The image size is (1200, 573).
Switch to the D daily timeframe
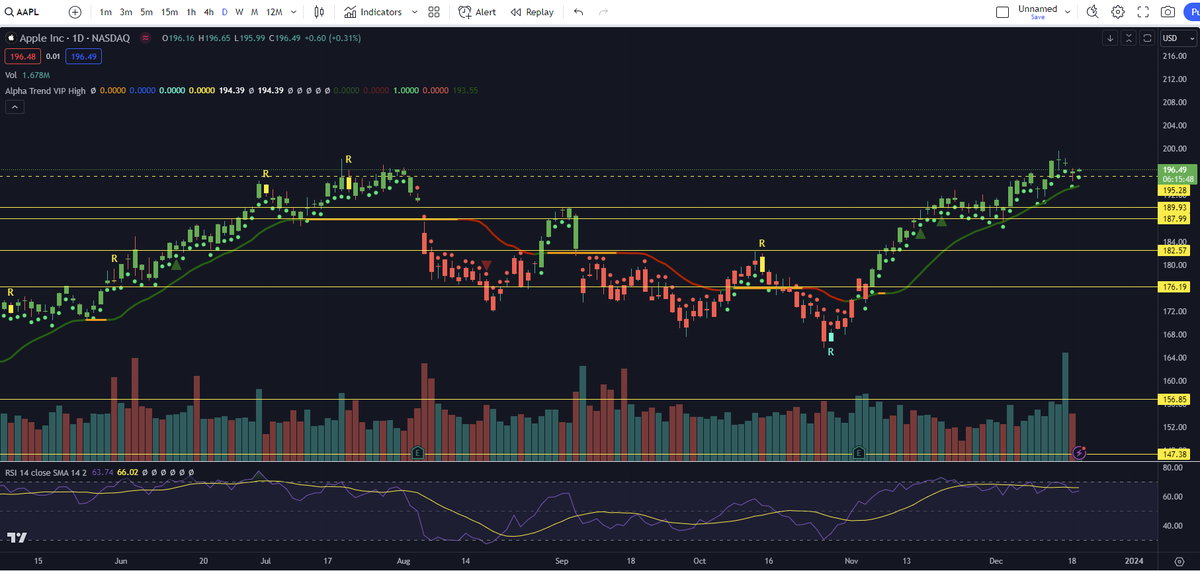pos(225,12)
